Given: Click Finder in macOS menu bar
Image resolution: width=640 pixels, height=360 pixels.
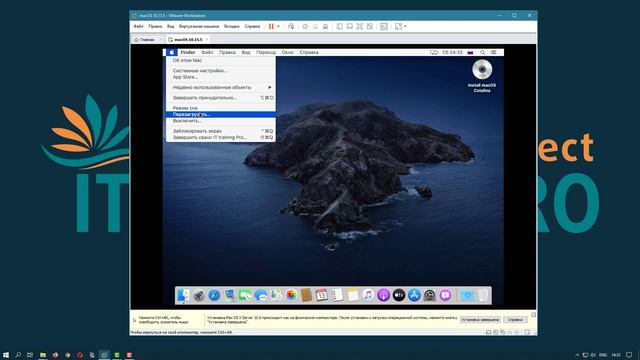Looking at the screenshot, I should [x=188, y=52].
